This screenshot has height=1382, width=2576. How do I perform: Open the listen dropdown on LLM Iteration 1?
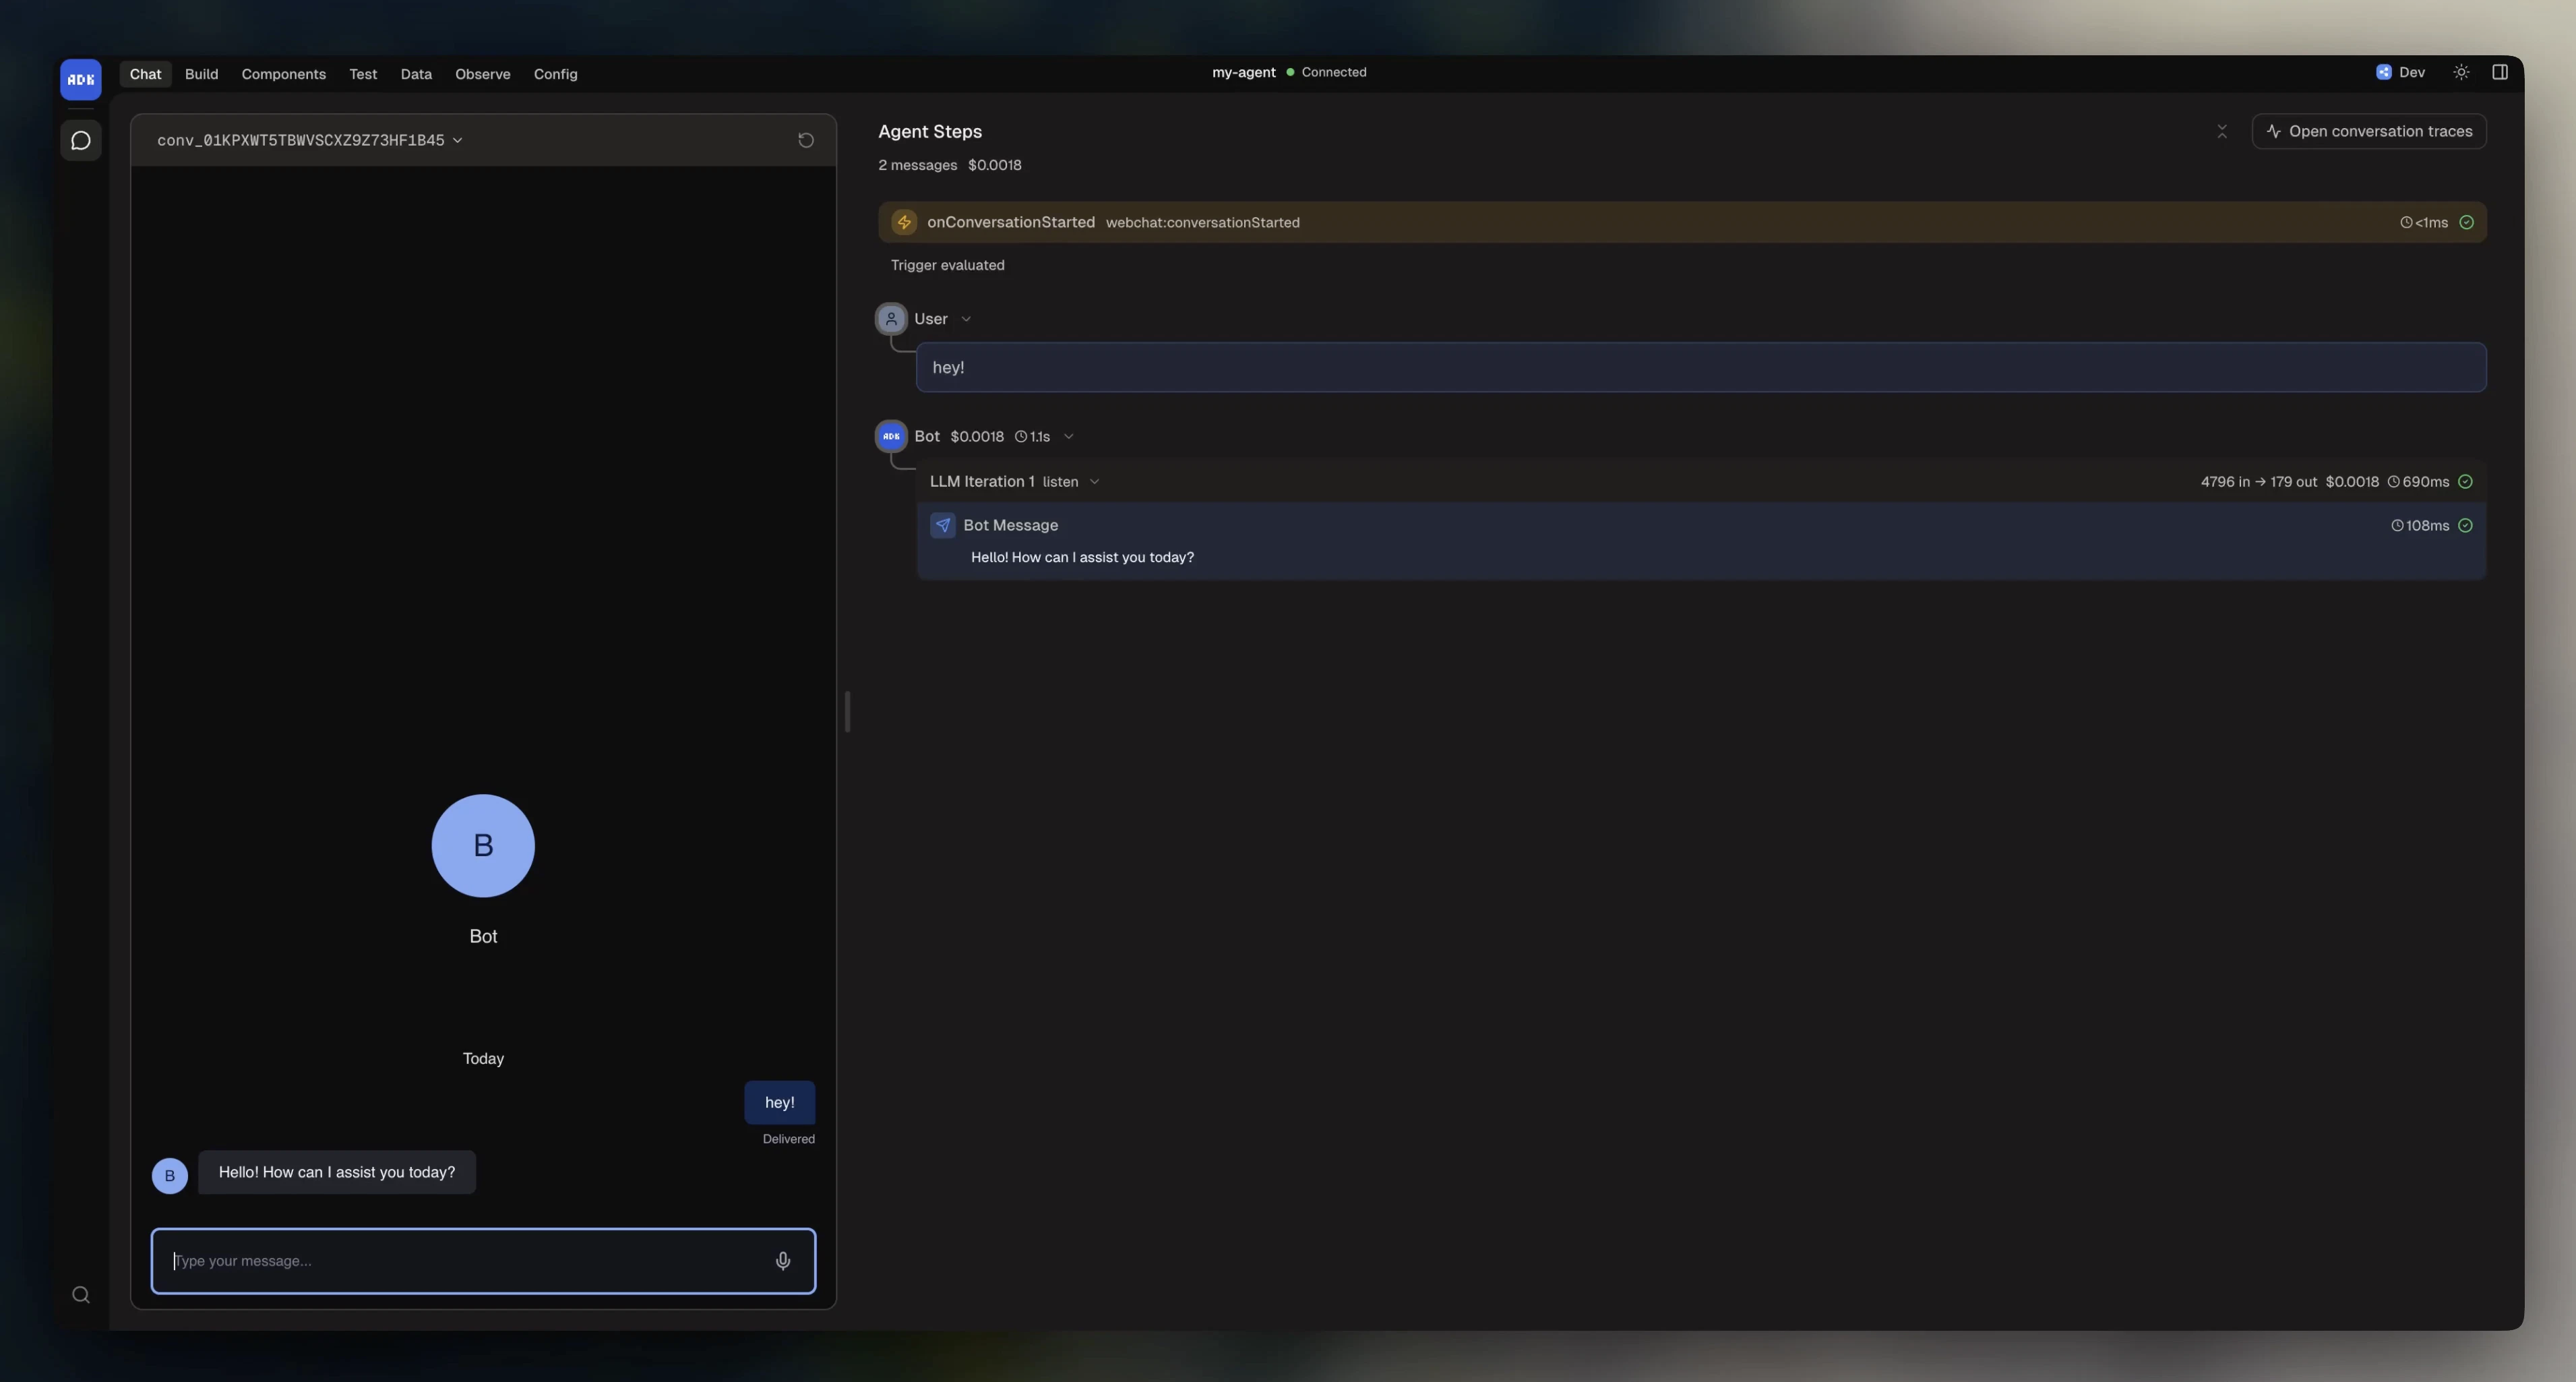pos(1095,481)
